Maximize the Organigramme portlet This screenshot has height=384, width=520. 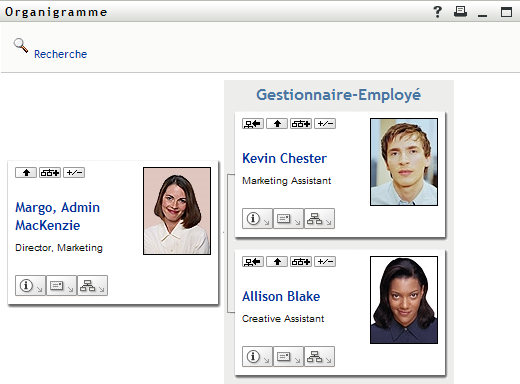[507, 12]
